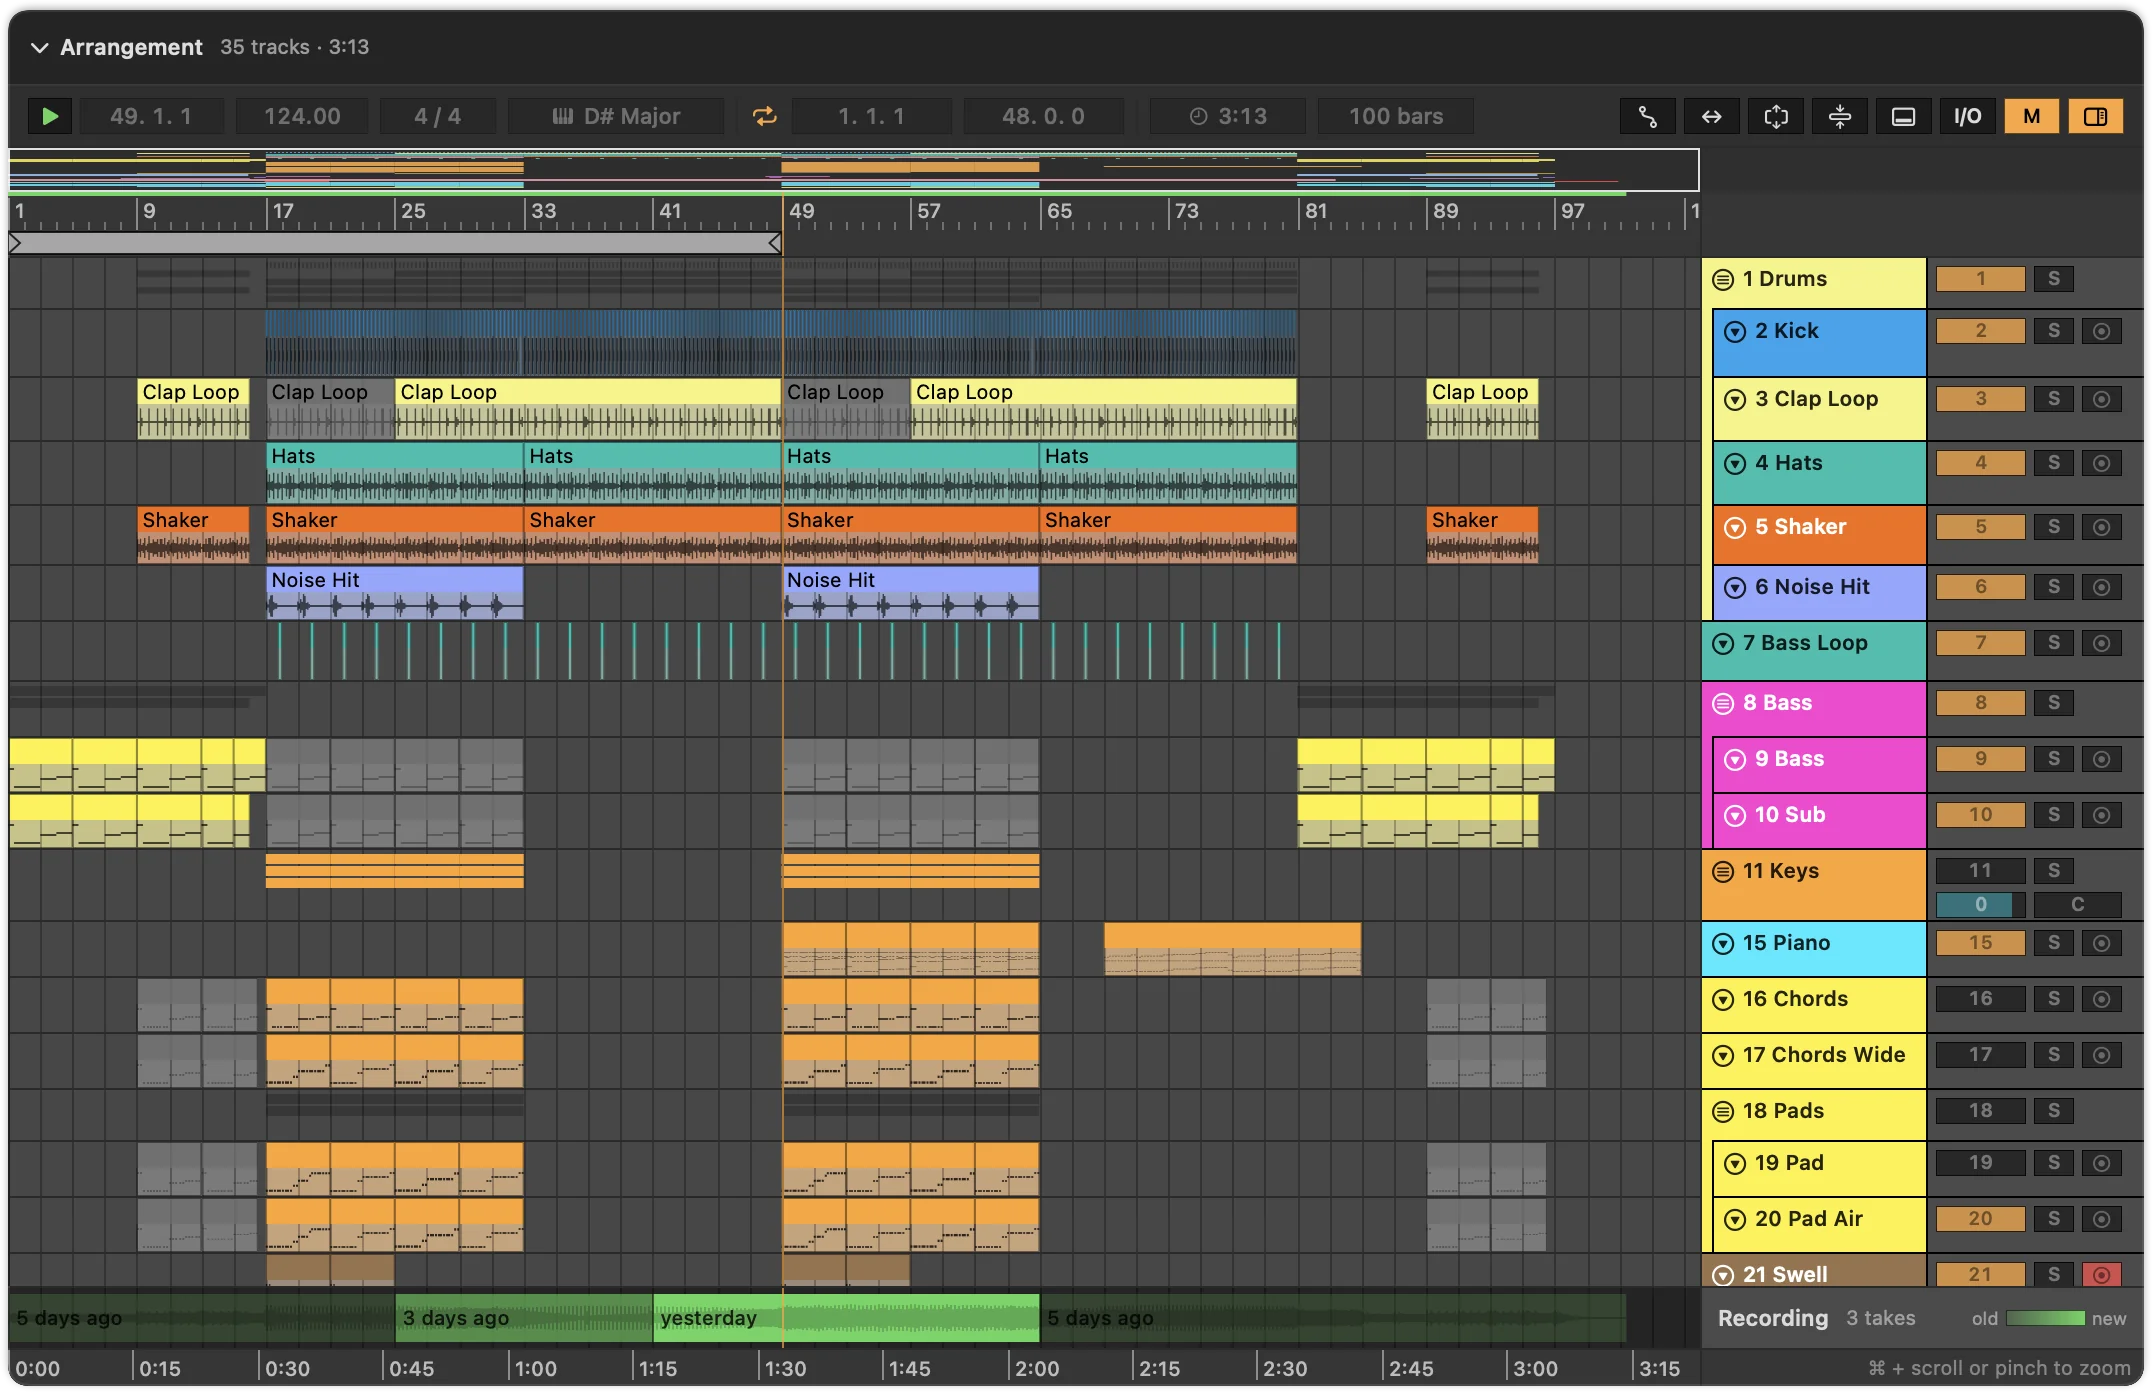Screen dimensions: 2152x1392
Task: Click the 4 / 4 time signature field
Action: 438,116
